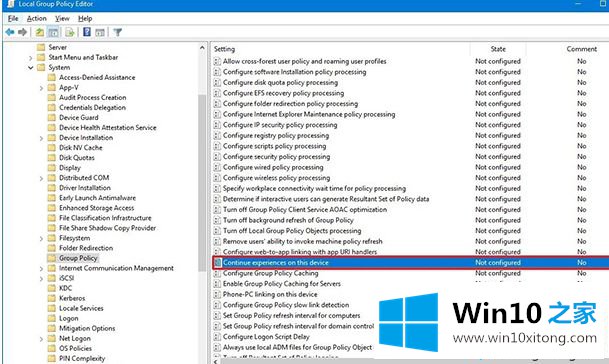Viewport: 609px width, 364px height.
Task: Expand Internet Communication Management node
Action: [x=41, y=268]
